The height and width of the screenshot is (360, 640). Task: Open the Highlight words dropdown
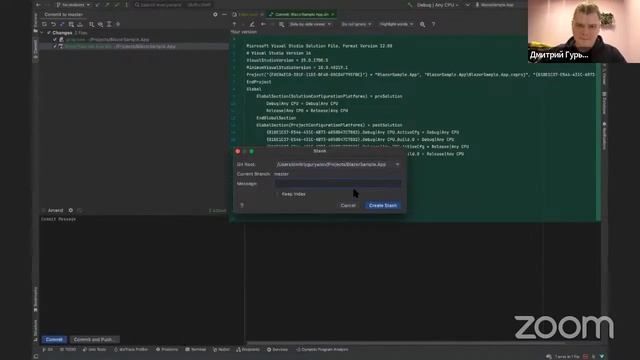tap(396, 24)
